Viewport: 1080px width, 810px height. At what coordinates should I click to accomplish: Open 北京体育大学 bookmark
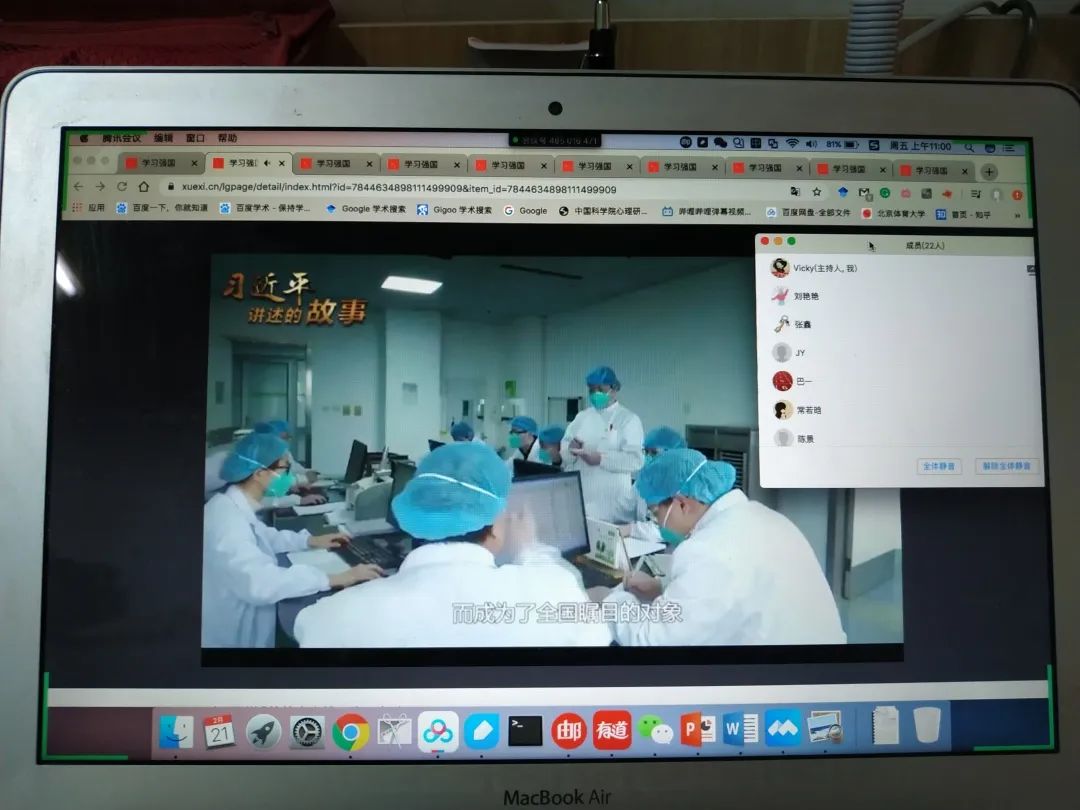pos(893,214)
